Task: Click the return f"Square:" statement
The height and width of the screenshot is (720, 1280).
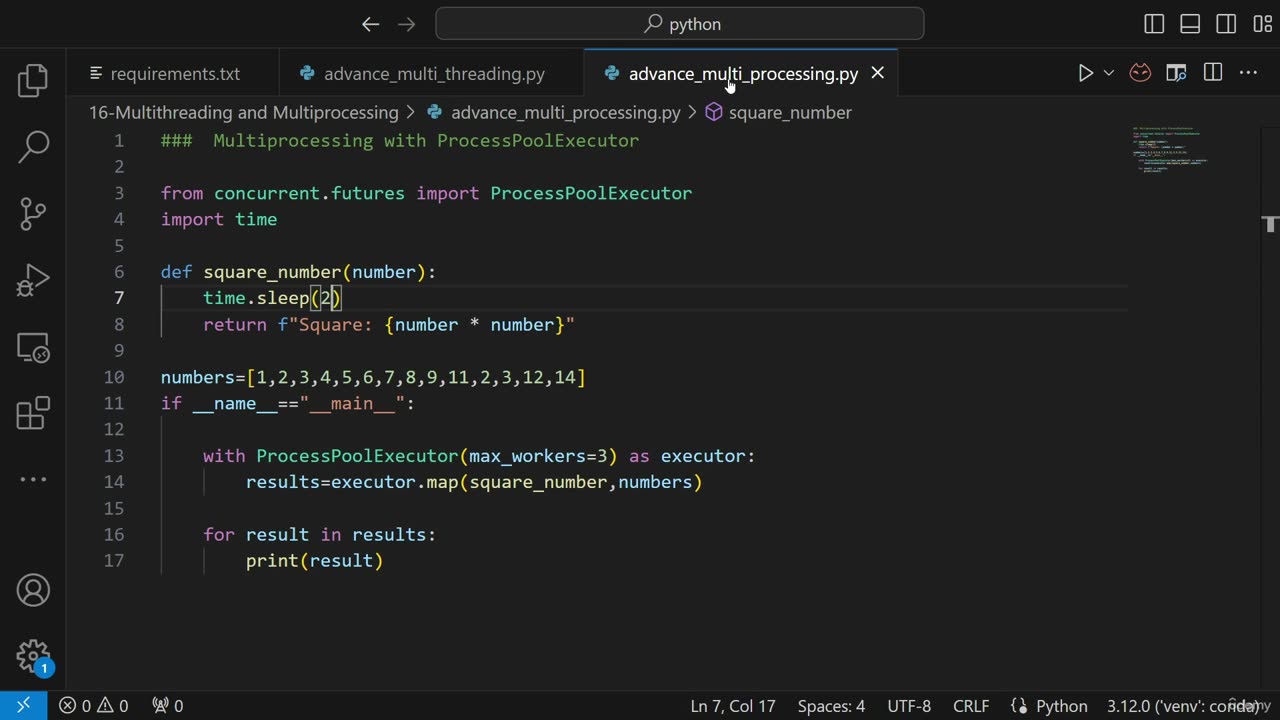Action: tap(389, 324)
